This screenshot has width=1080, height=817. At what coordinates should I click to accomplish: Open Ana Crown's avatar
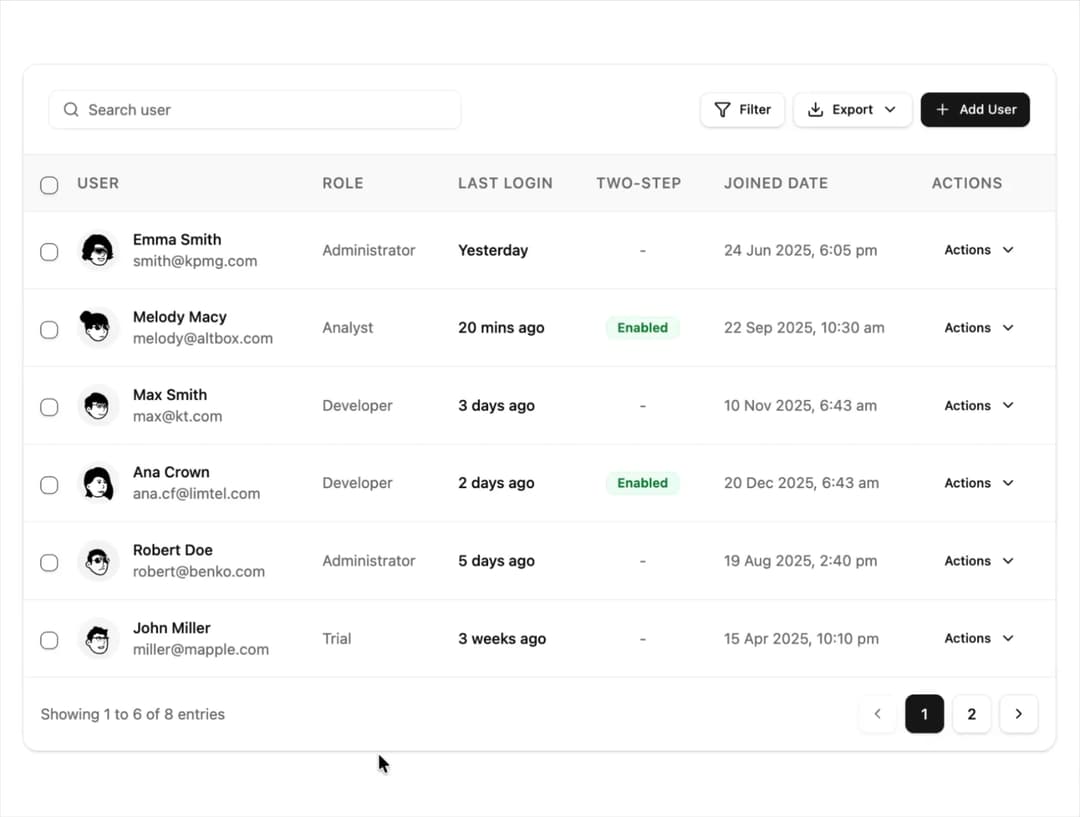pyautogui.click(x=97, y=483)
